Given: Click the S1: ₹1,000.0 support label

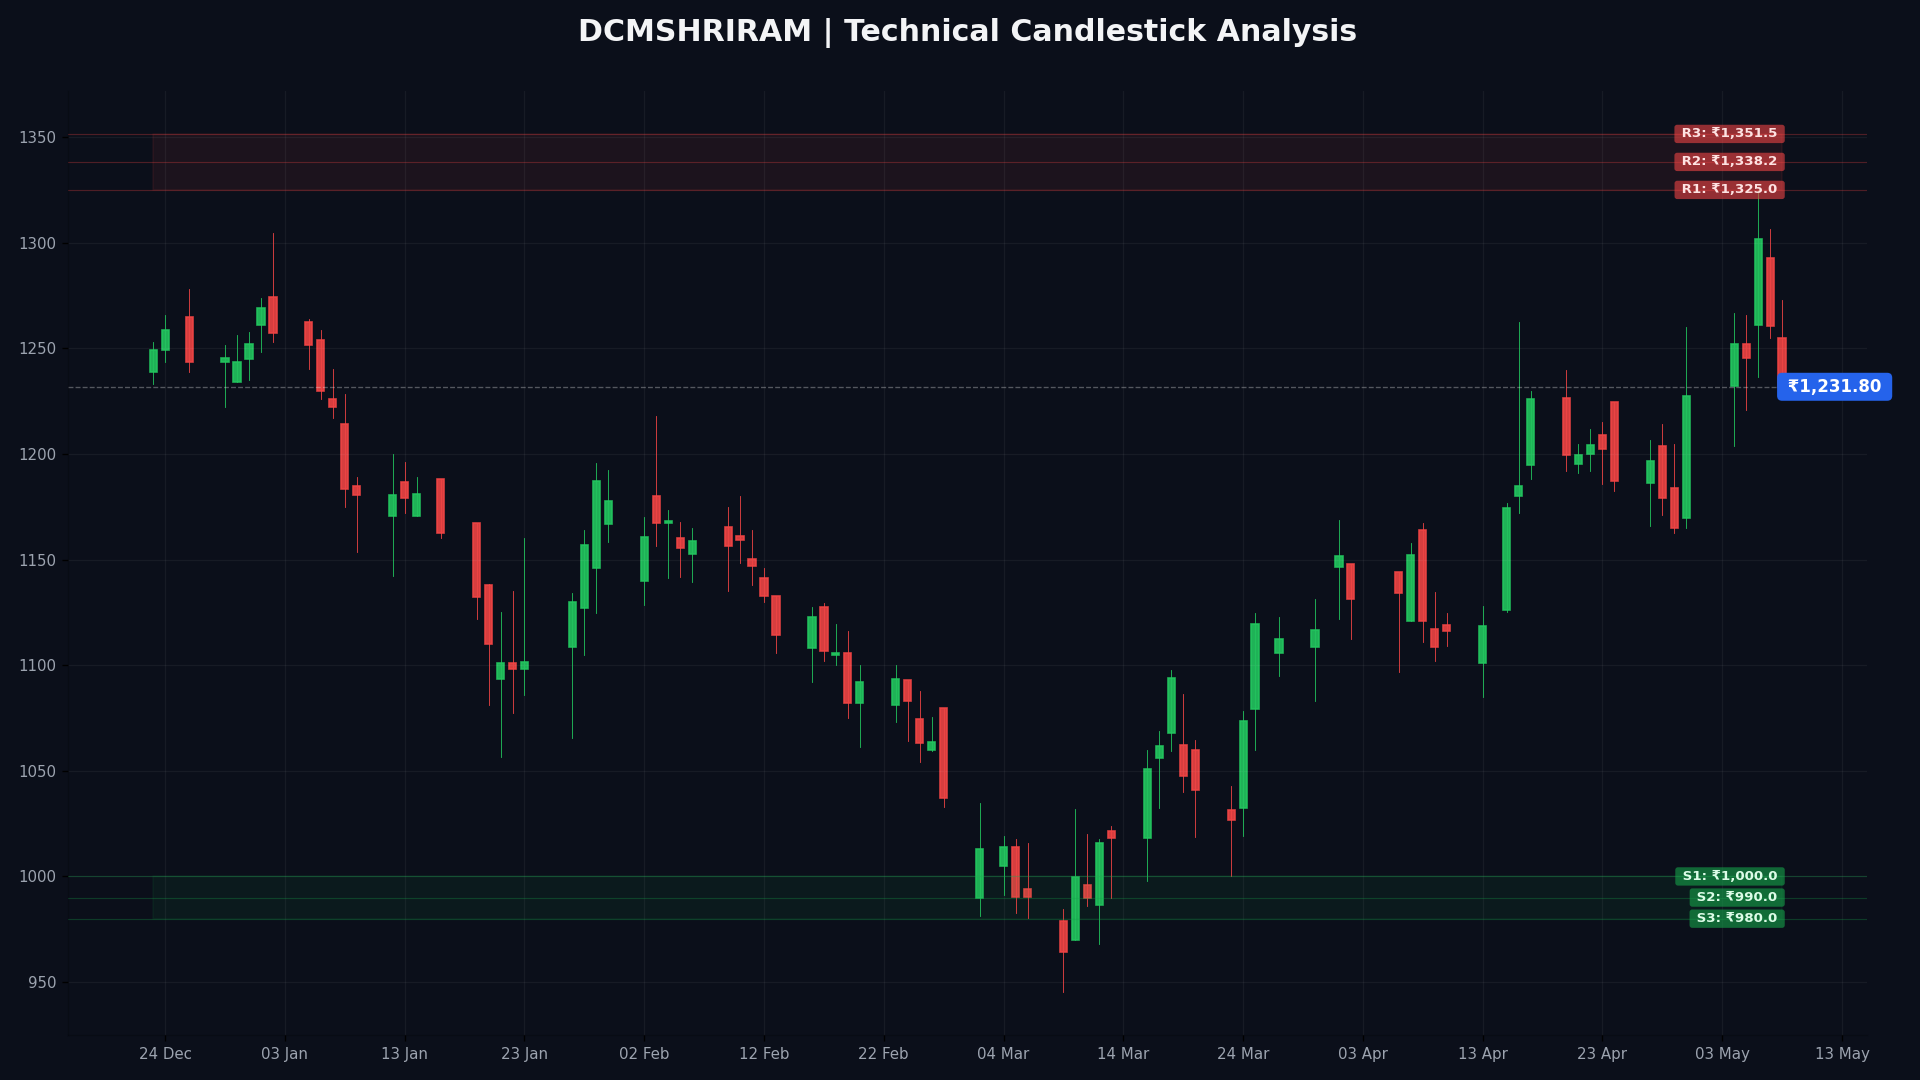Looking at the screenshot, I should [x=1730, y=877].
